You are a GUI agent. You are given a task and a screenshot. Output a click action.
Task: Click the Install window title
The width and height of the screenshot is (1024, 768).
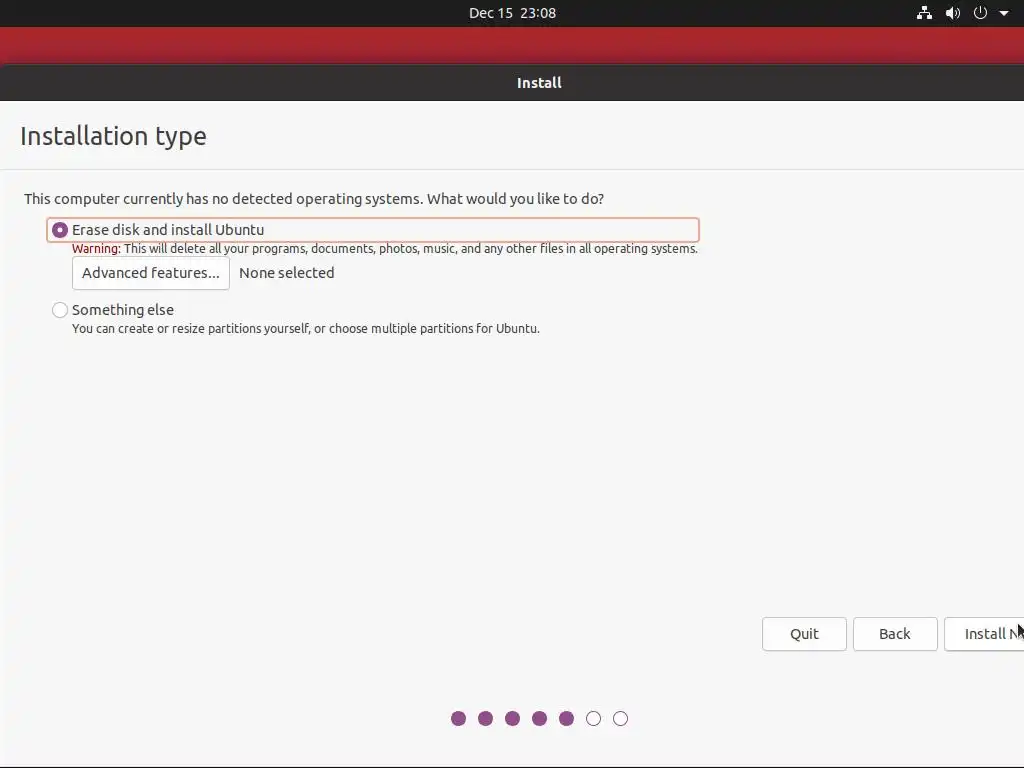point(539,83)
